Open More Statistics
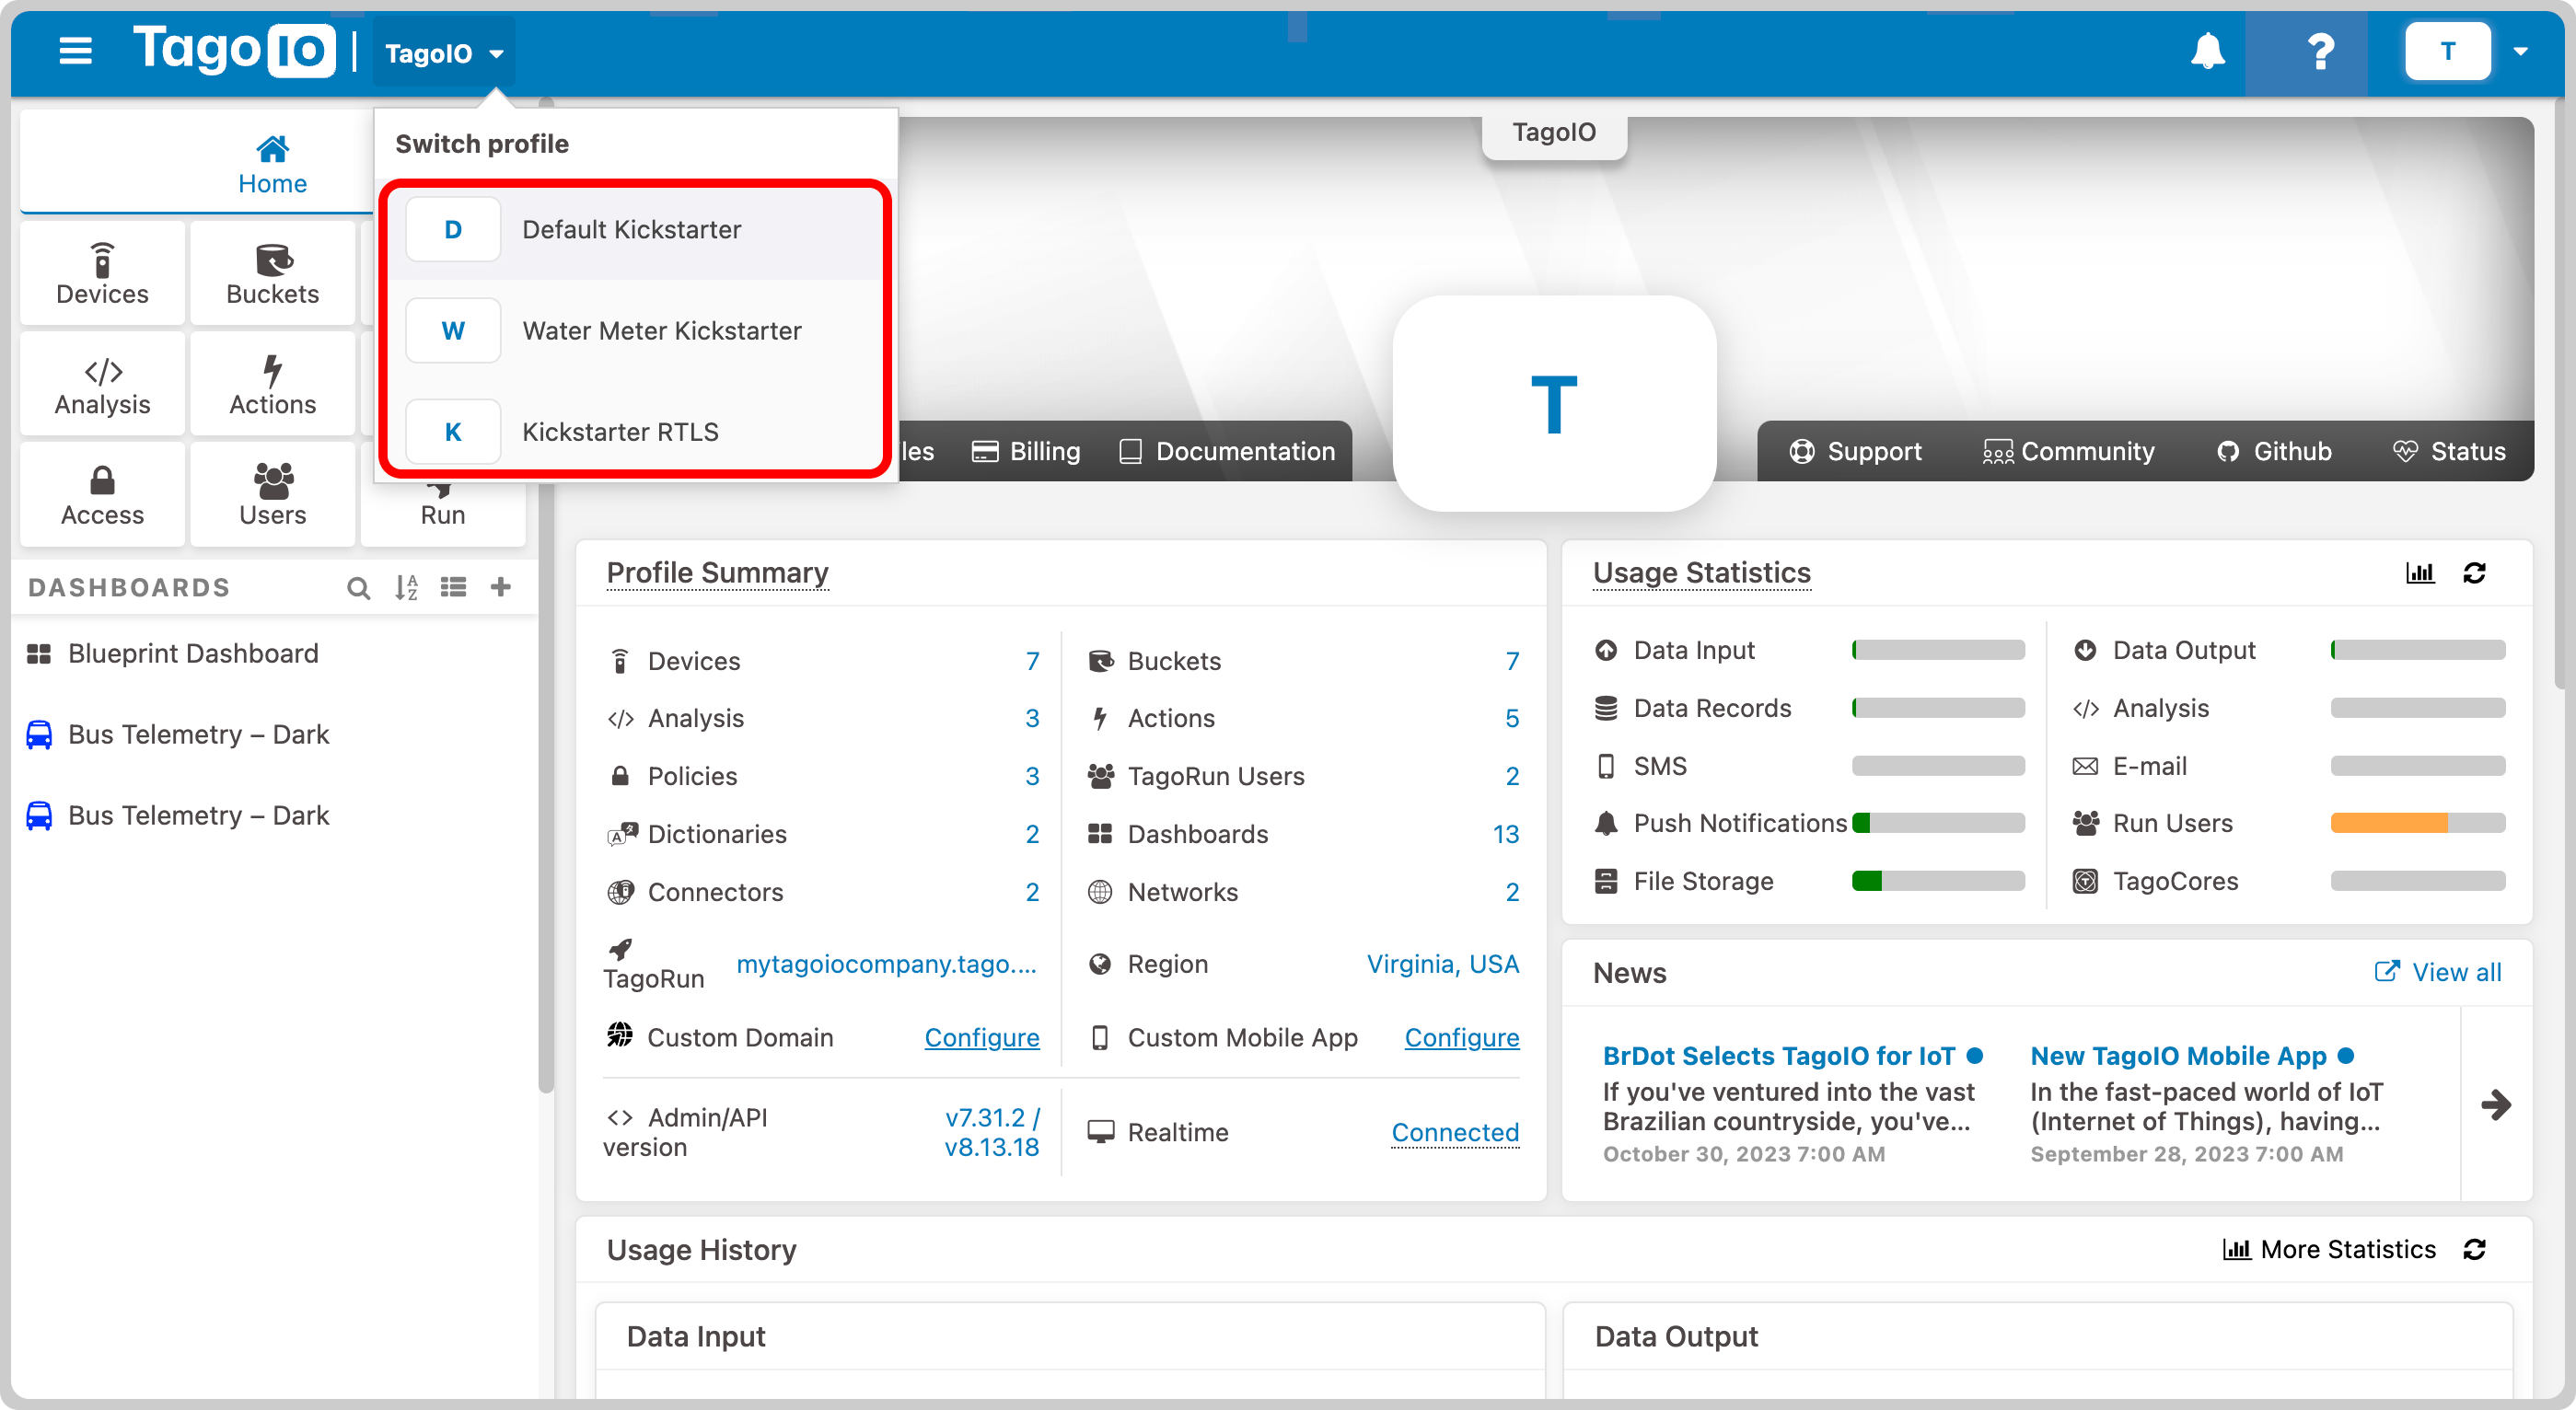 (2329, 1249)
